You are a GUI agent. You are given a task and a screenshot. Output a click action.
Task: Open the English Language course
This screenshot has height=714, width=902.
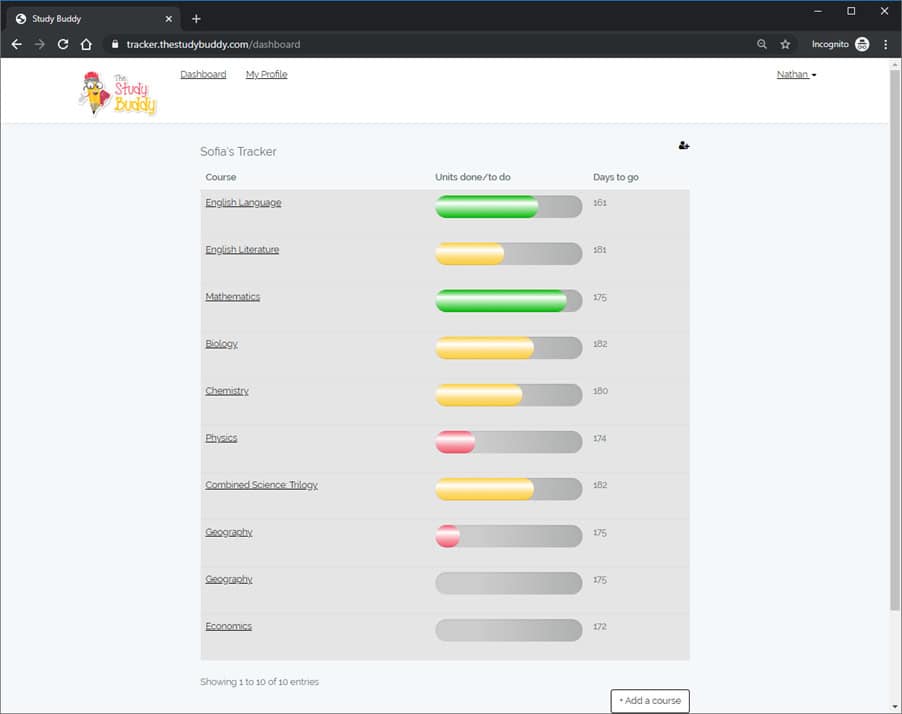(x=243, y=203)
